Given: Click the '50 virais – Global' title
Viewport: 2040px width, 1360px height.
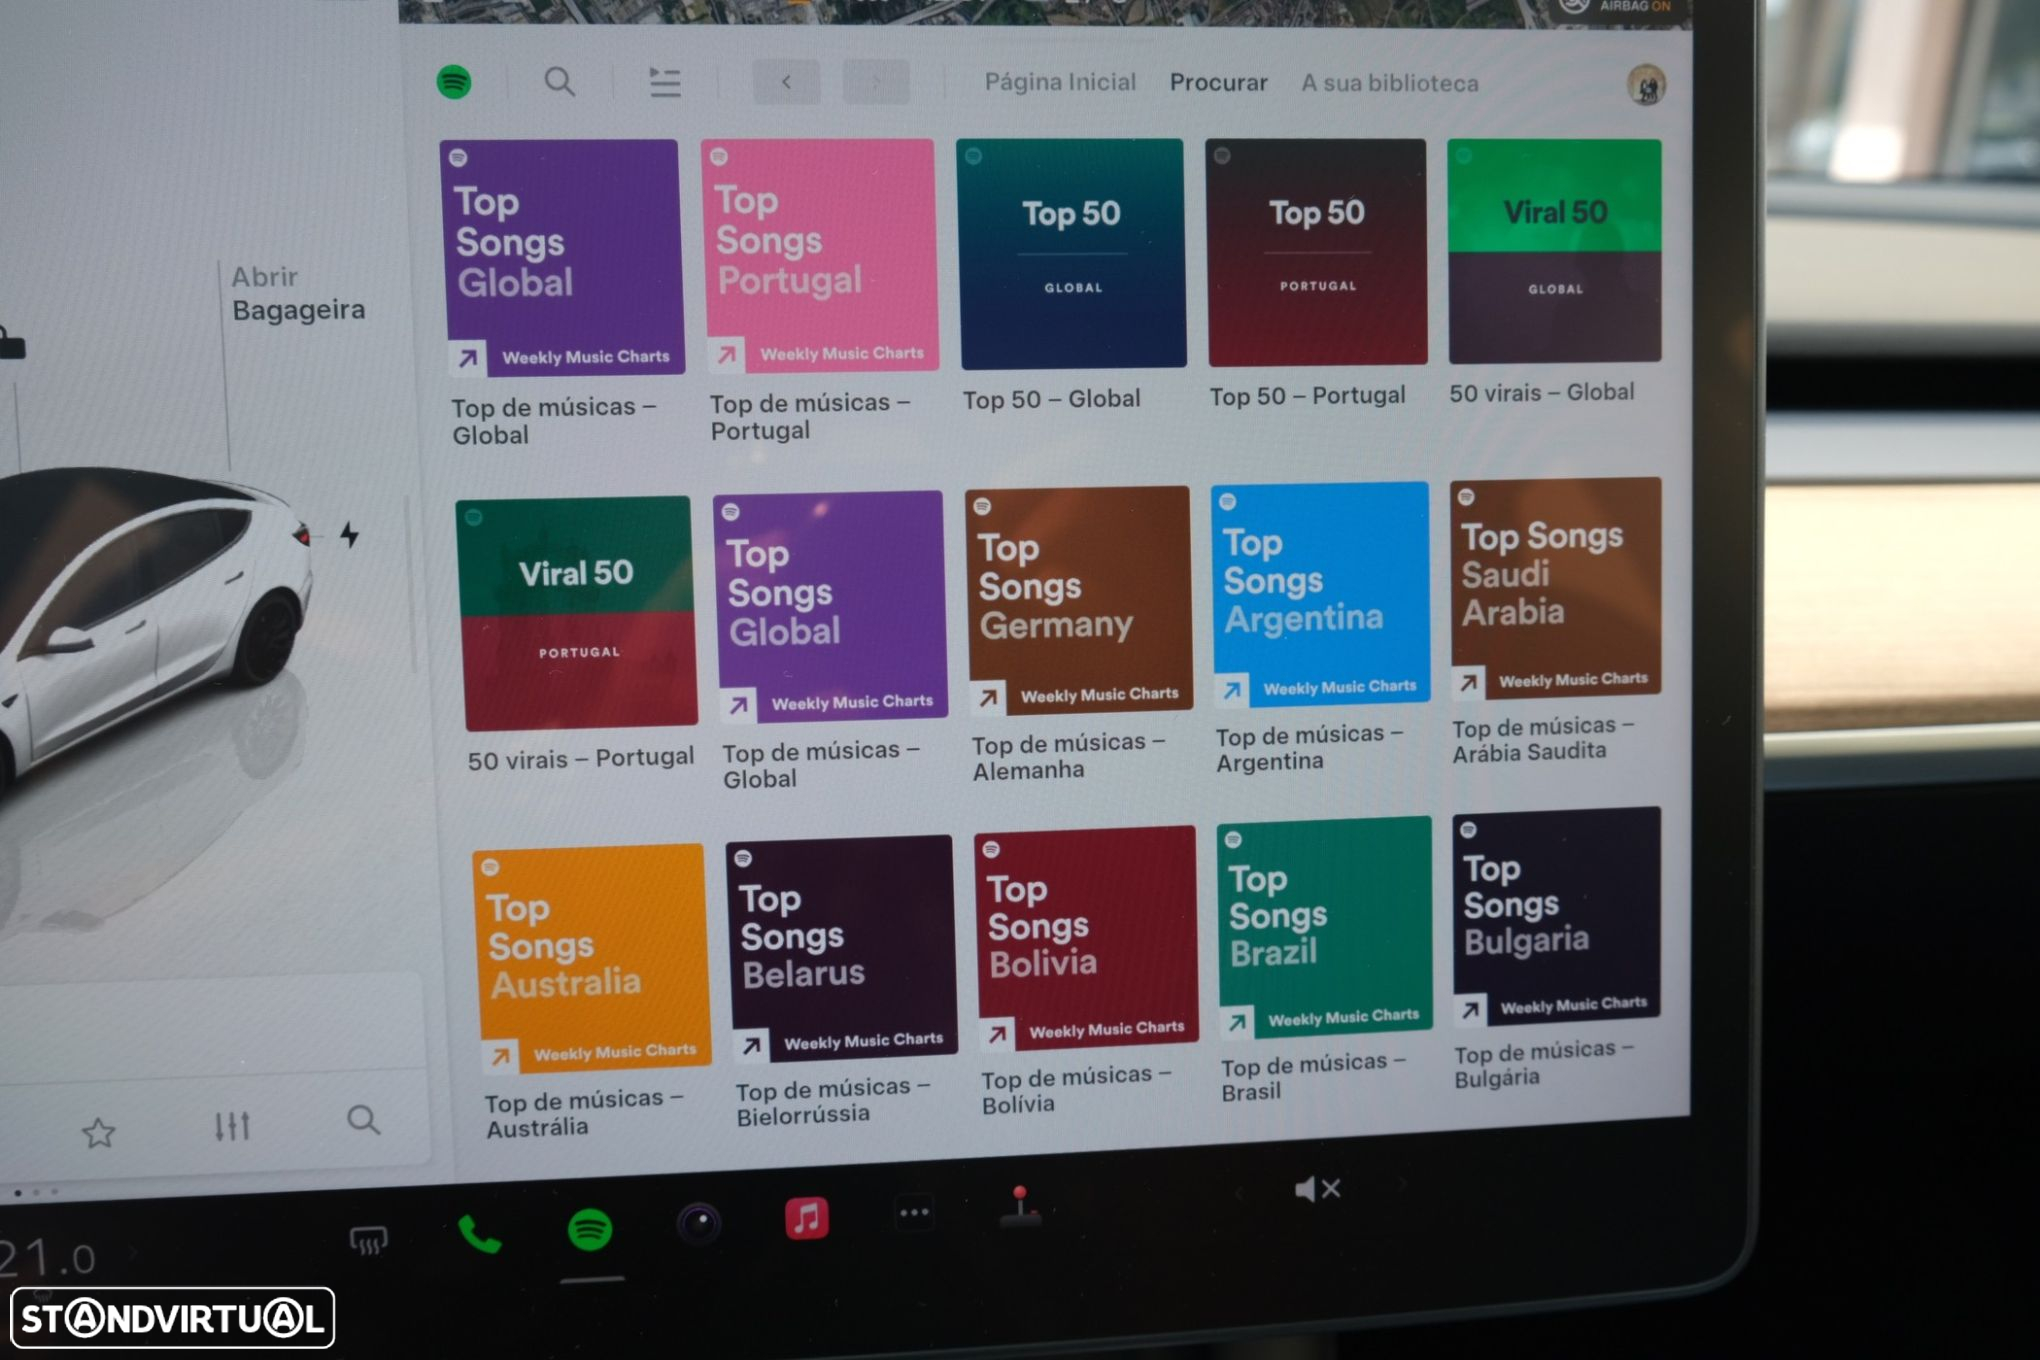Looking at the screenshot, I should click(1542, 393).
